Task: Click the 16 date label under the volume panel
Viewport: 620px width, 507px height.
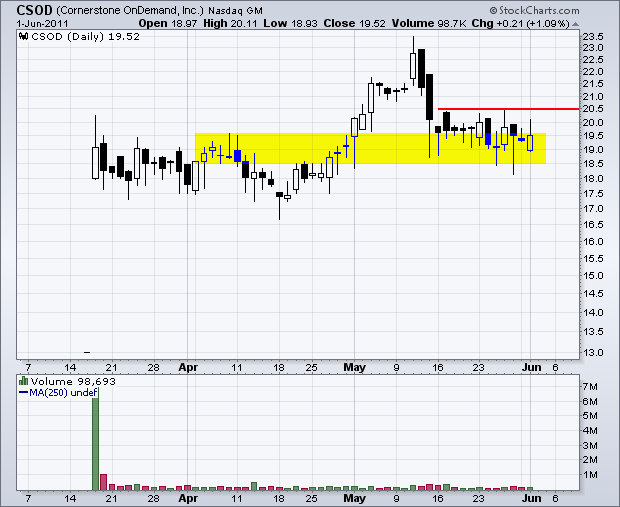Action: (437, 498)
